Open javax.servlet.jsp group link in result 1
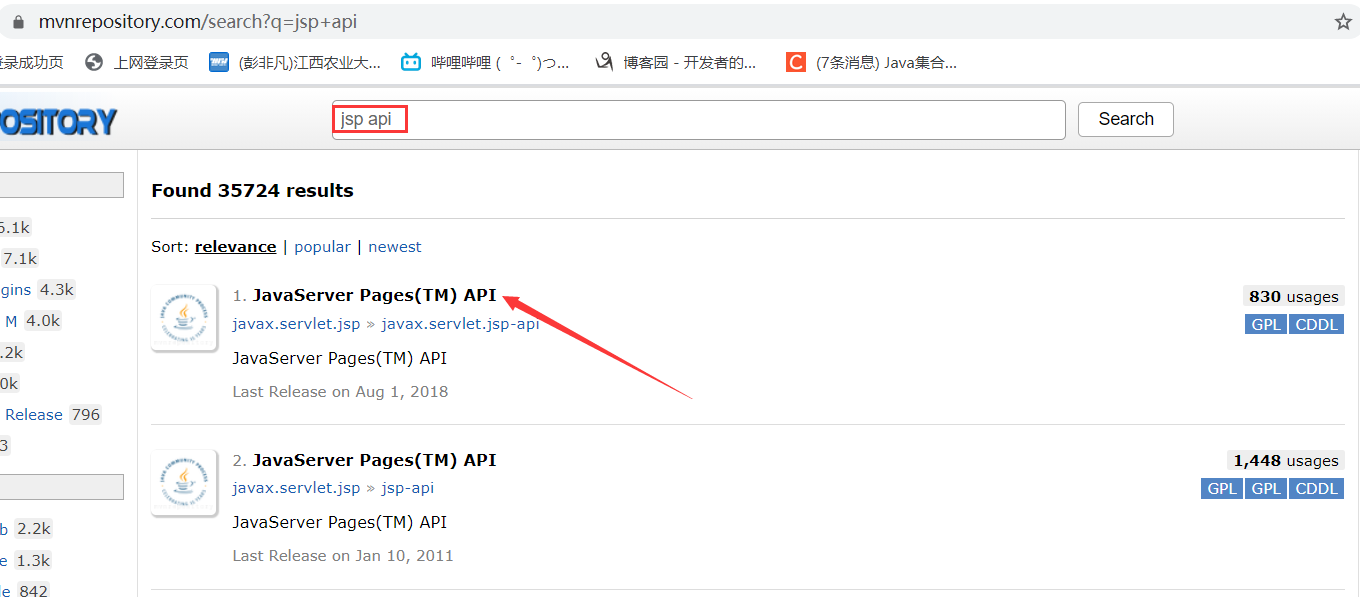This screenshot has width=1360, height=597. pyautogui.click(x=296, y=324)
